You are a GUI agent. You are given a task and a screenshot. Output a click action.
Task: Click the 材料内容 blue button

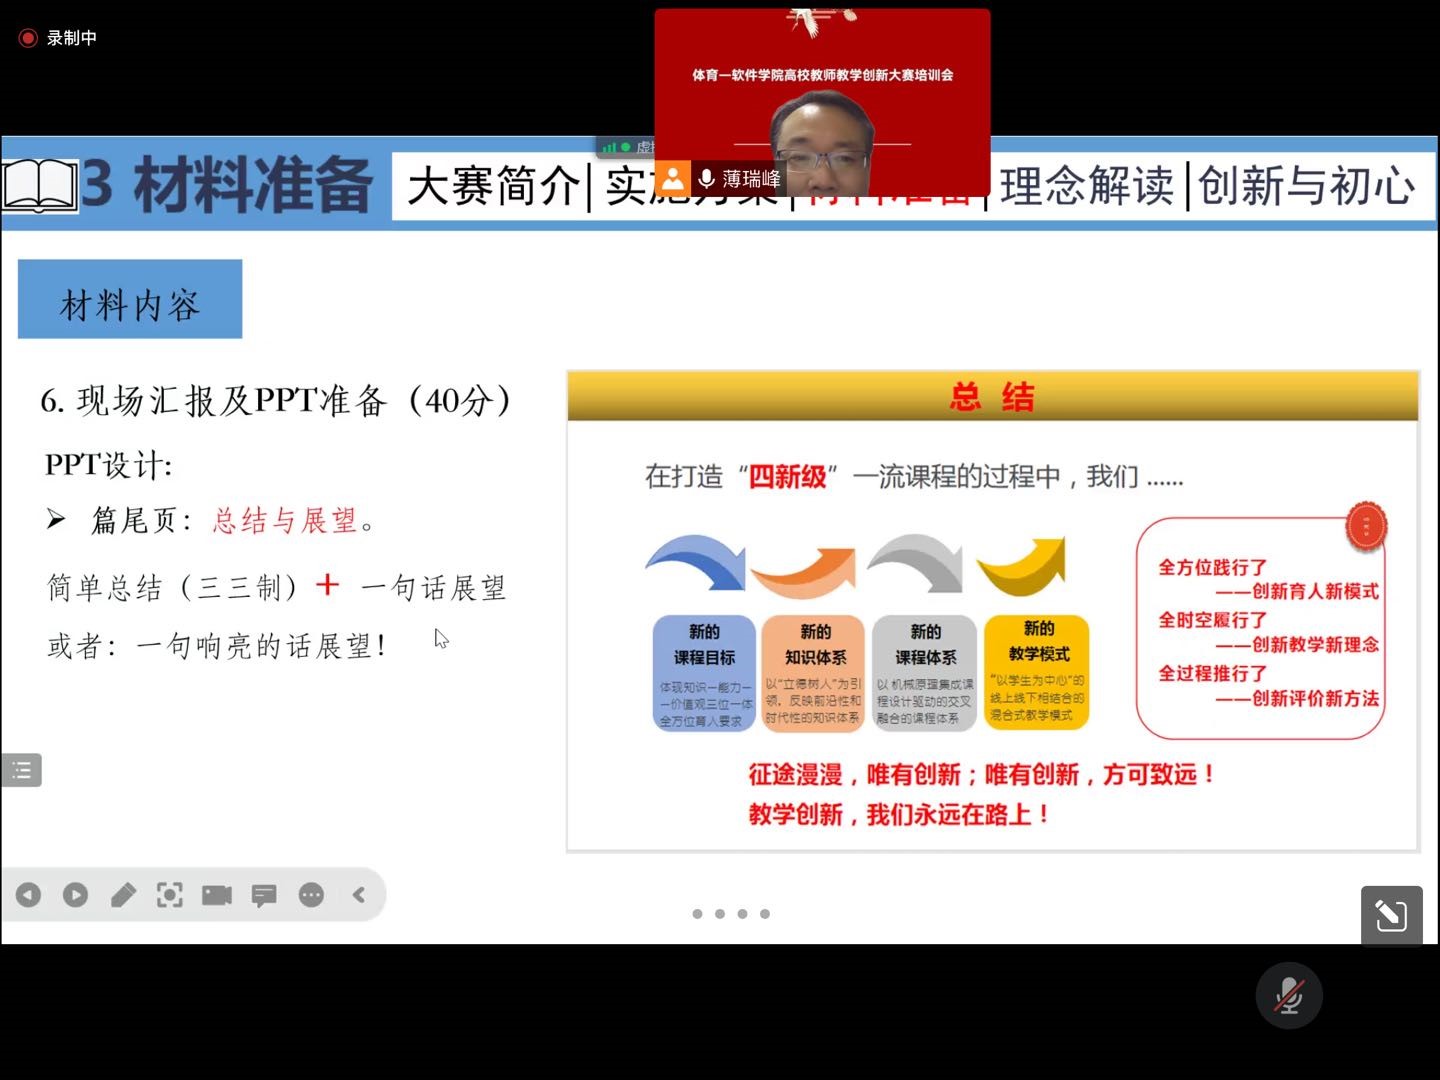click(130, 299)
